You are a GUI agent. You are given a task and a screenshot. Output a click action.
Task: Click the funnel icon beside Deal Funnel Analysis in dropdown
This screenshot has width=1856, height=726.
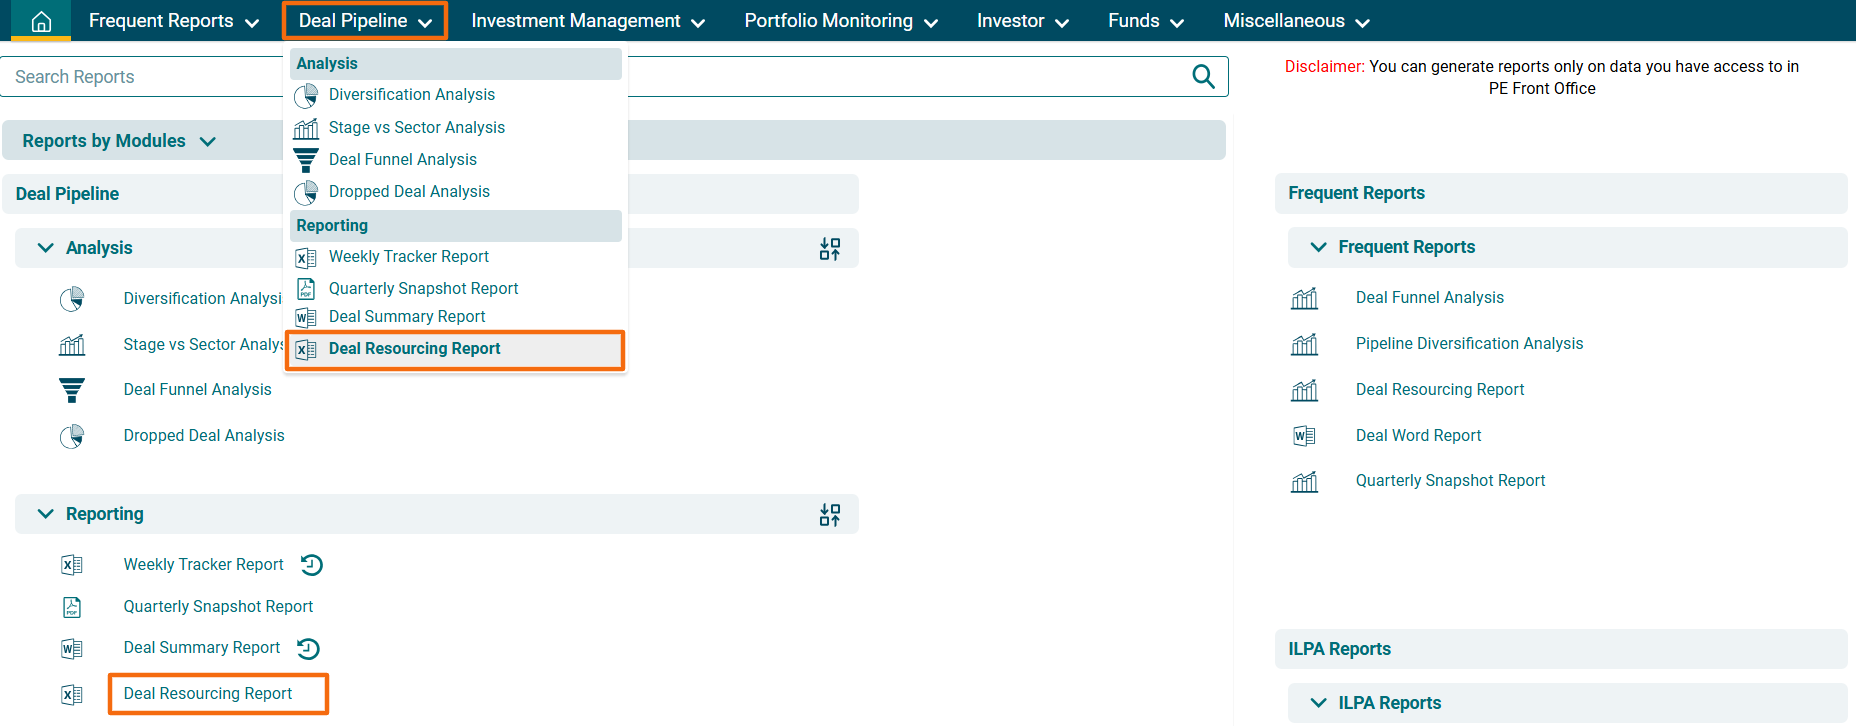click(x=306, y=160)
